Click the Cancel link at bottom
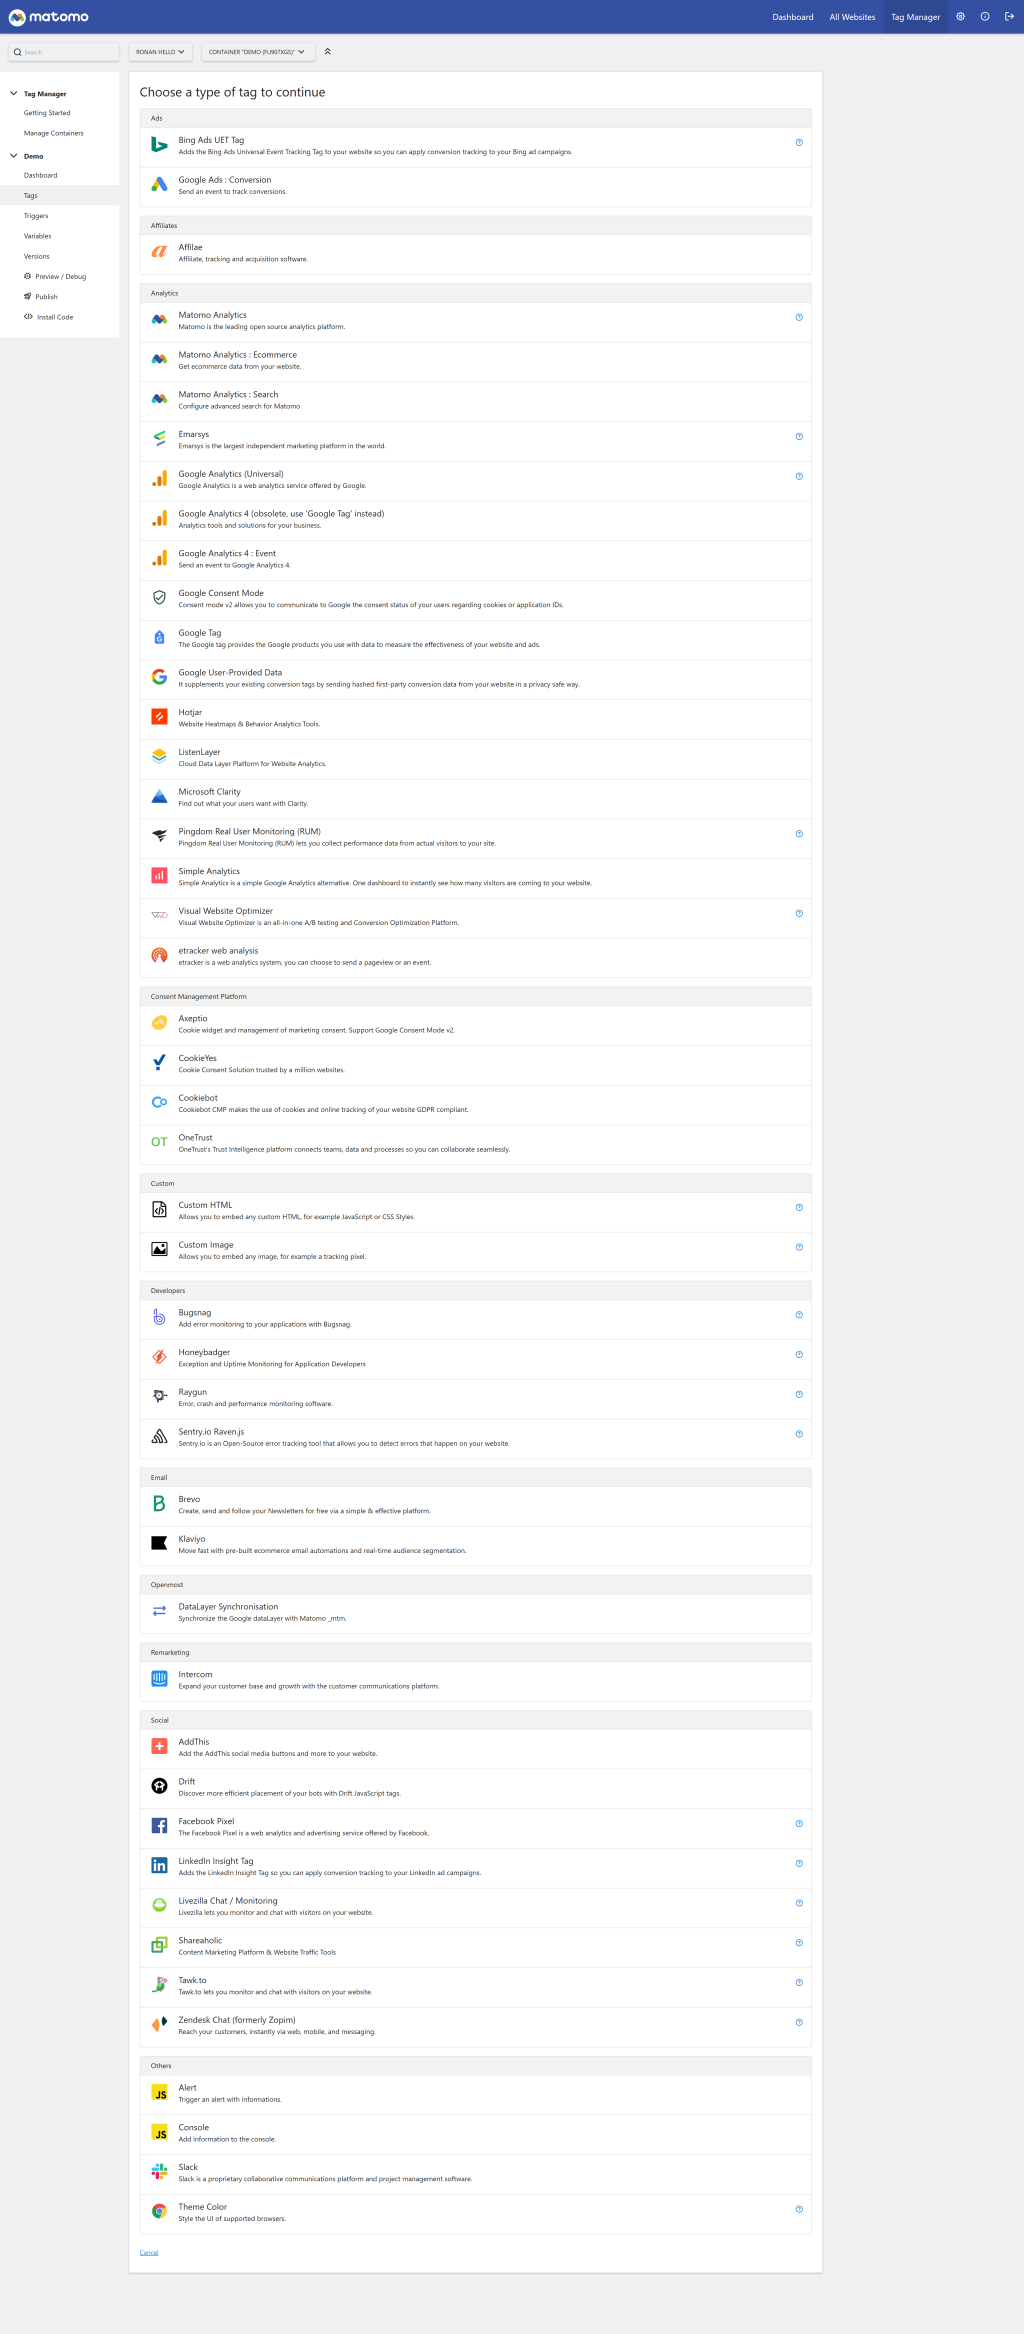Image resolution: width=1024 pixels, height=2334 pixels. coord(149,2253)
